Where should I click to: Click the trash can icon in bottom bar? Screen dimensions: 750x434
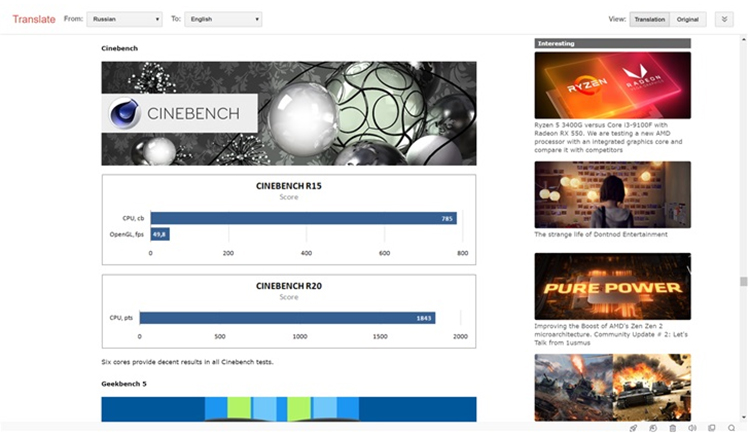coord(673,428)
